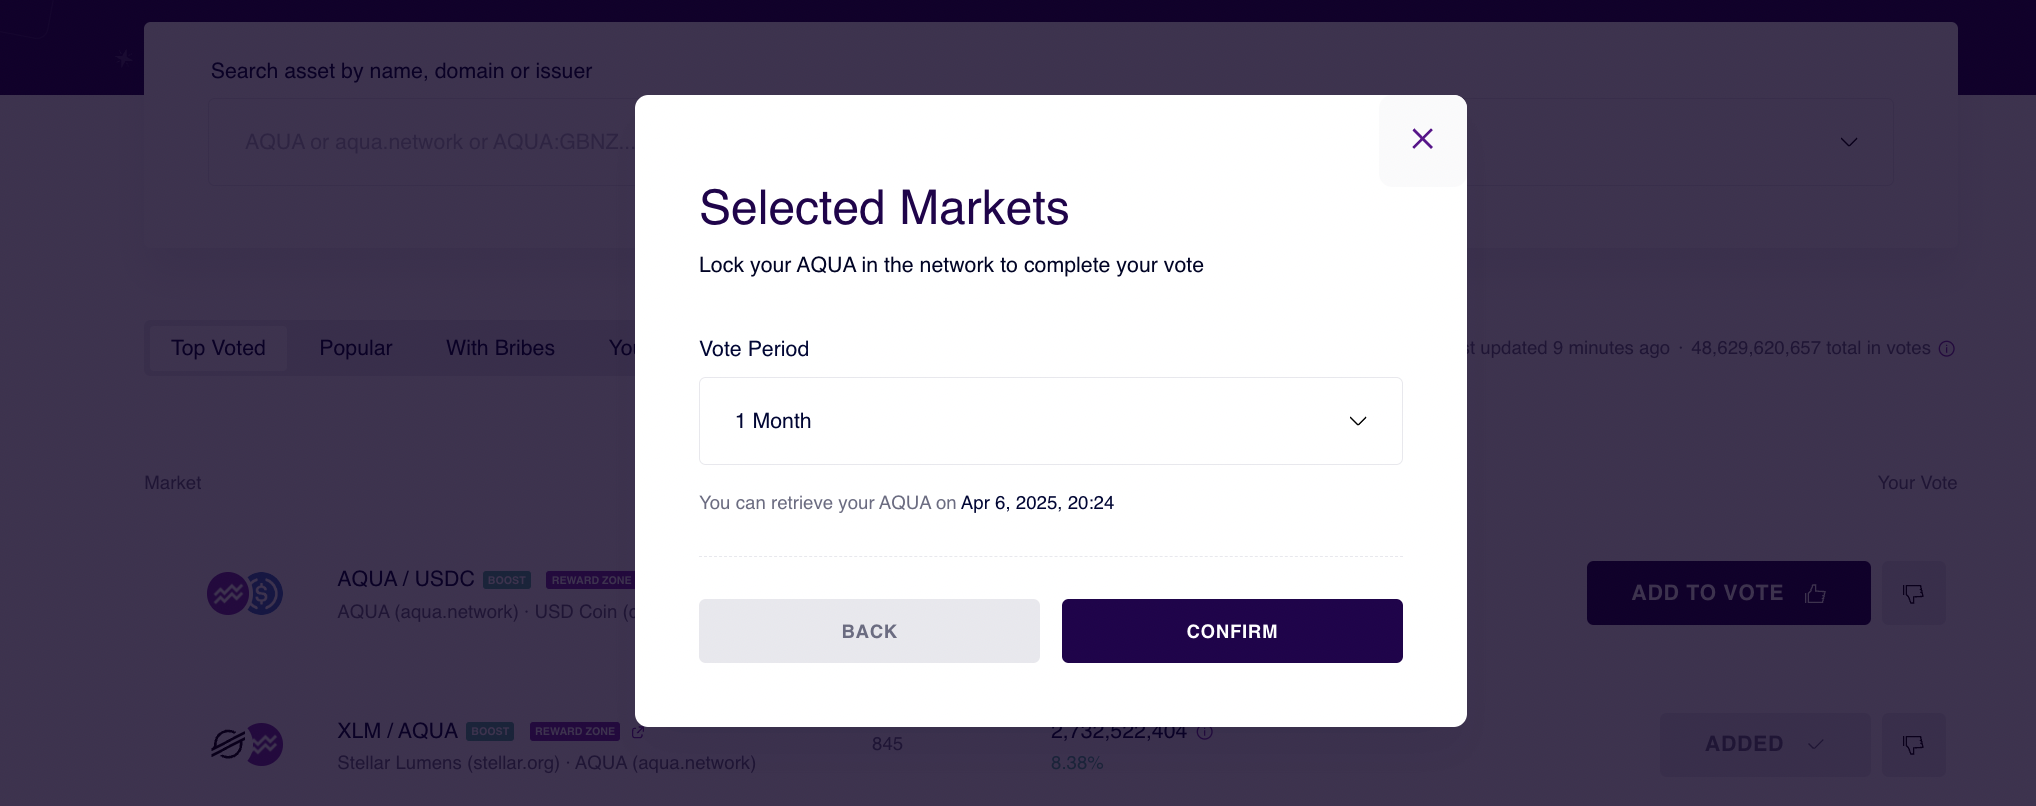Image resolution: width=2036 pixels, height=806 pixels.
Task: Click the REWARD ZONE badge on XLM / AQUA
Action: (575, 732)
